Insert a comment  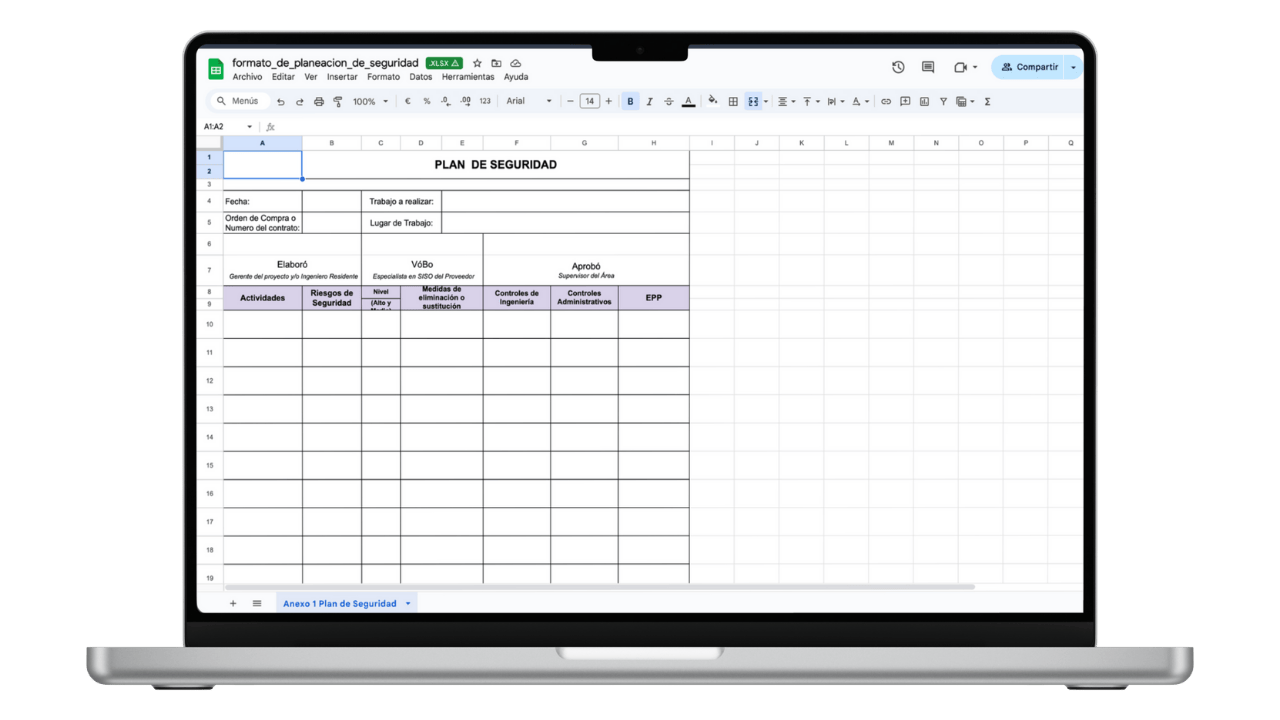point(904,101)
